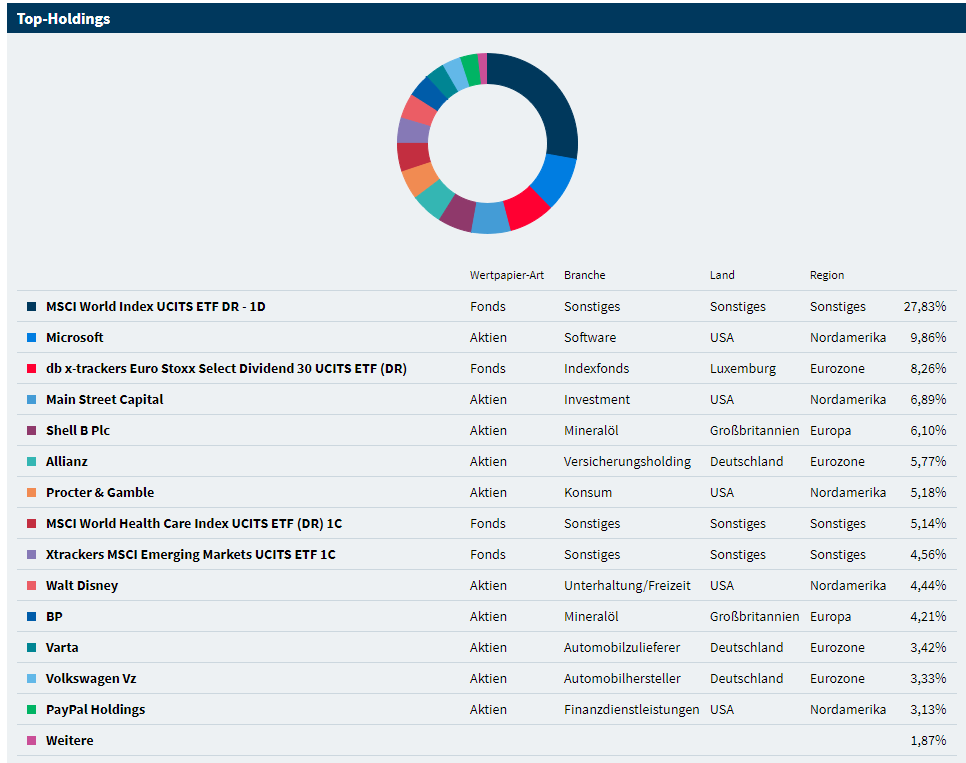Click the coral swatch beside Walt Disney
The width and height of the screenshot is (966, 763).
pos(31,586)
